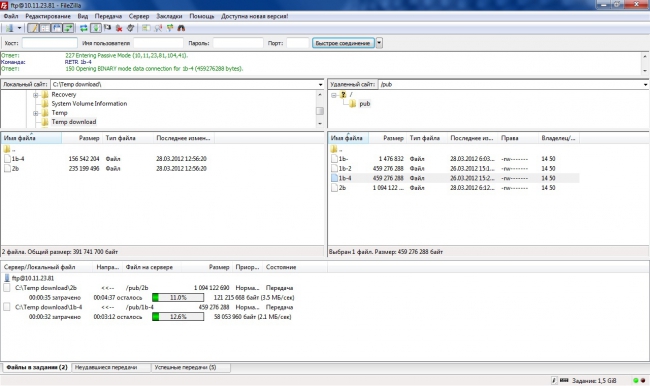Select the pub folder icon in remote tree

click(352, 104)
